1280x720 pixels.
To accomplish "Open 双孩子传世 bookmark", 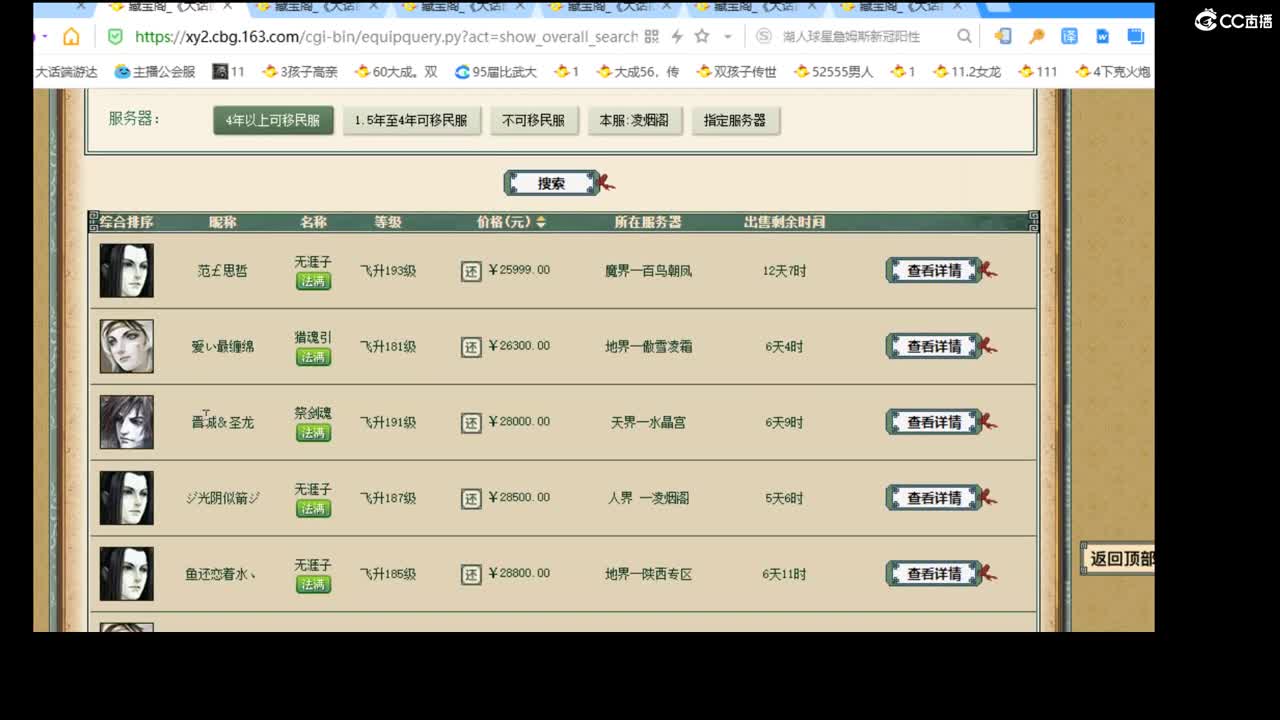I will pyautogui.click(x=737, y=72).
